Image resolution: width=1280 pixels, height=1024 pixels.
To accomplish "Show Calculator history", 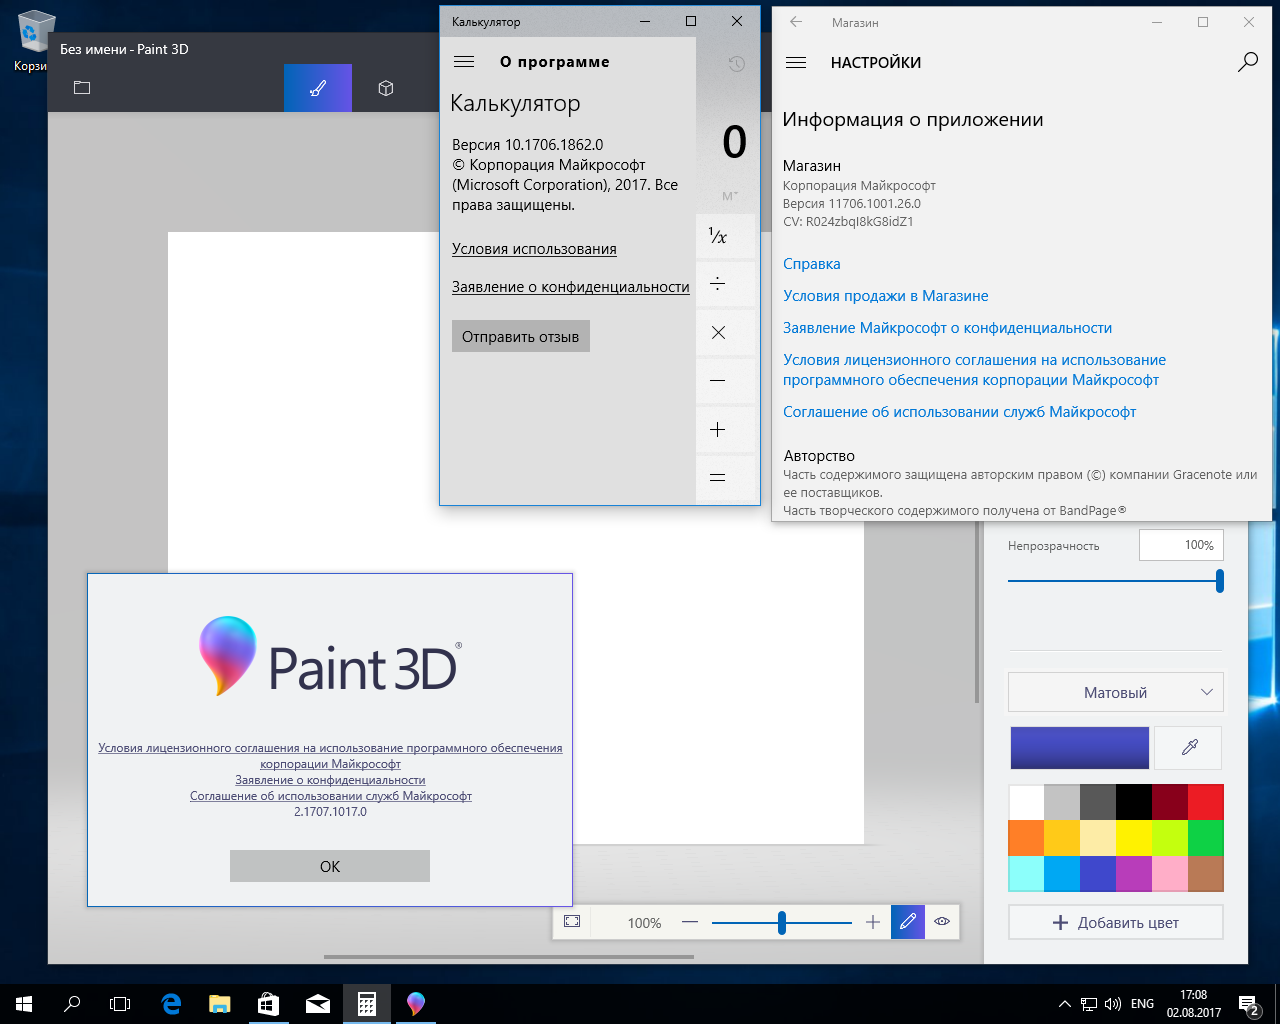I will click(736, 64).
